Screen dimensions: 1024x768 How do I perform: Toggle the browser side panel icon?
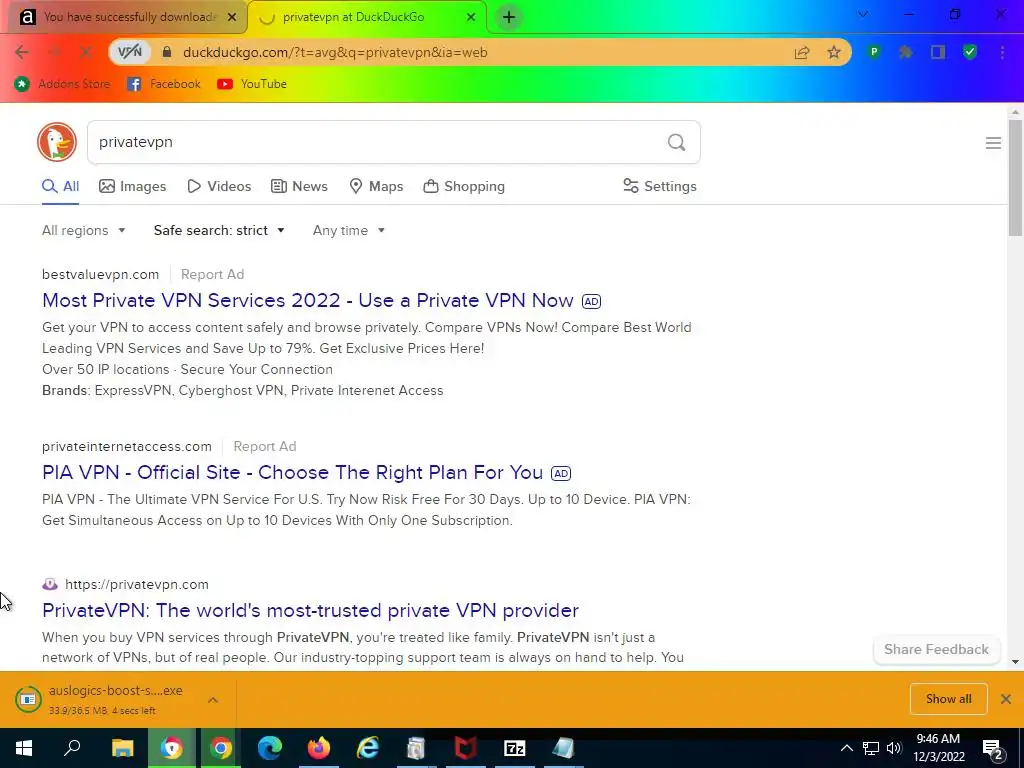click(x=938, y=52)
